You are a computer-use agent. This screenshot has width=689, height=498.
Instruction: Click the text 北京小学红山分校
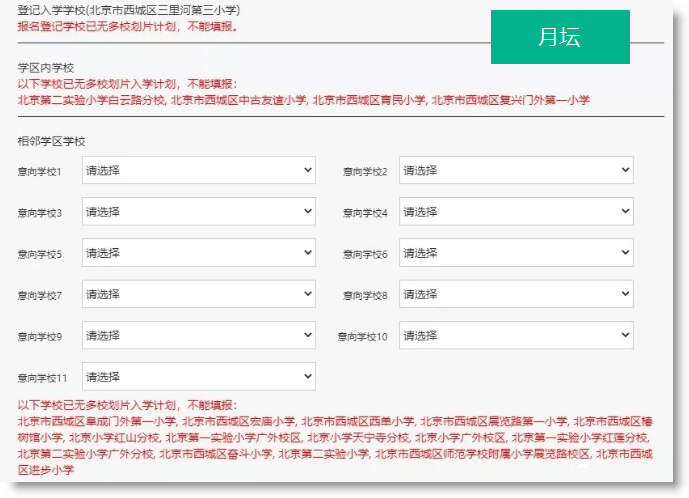click(114, 438)
